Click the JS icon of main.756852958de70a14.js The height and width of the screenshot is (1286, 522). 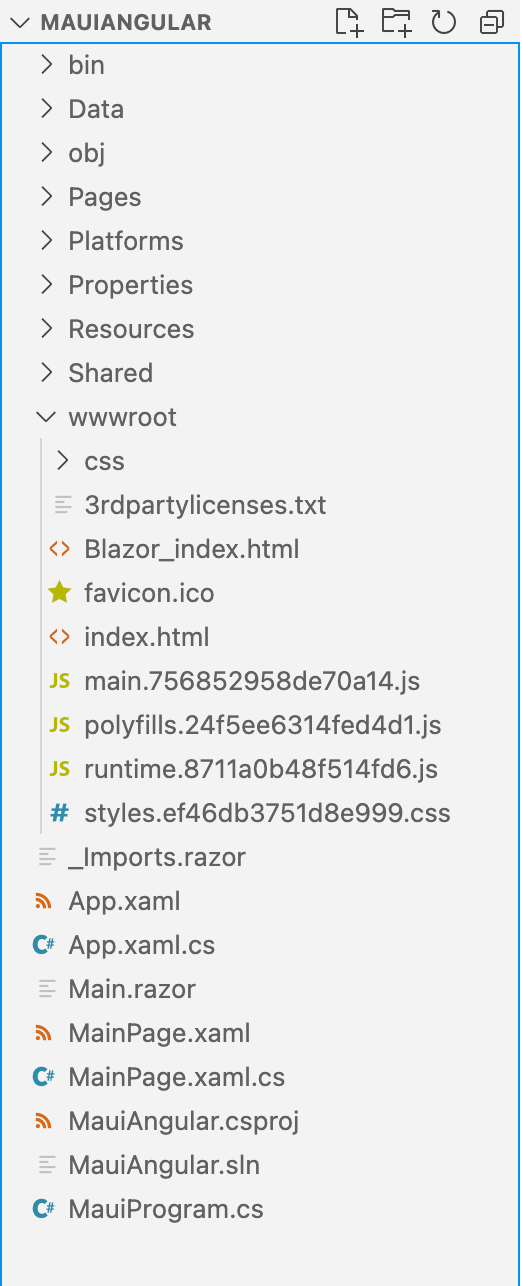pos(60,681)
